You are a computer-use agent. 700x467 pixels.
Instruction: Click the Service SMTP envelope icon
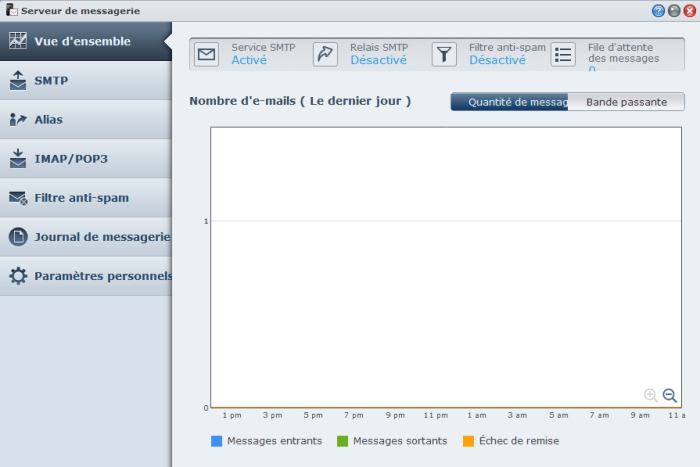(207, 54)
